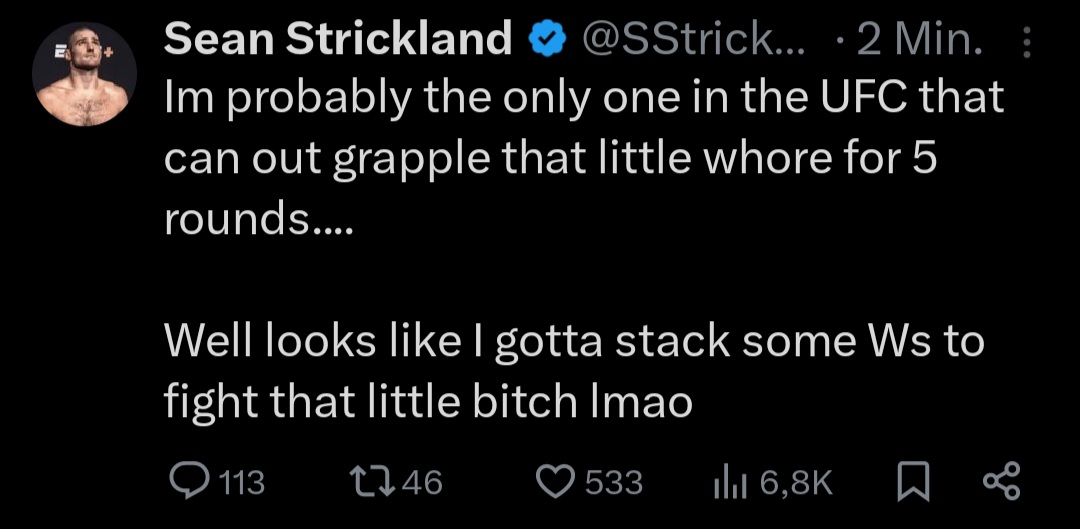Click the blue verified checkmark badge
This screenshot has height=529, width=1080.
click(x=544, y=40)
